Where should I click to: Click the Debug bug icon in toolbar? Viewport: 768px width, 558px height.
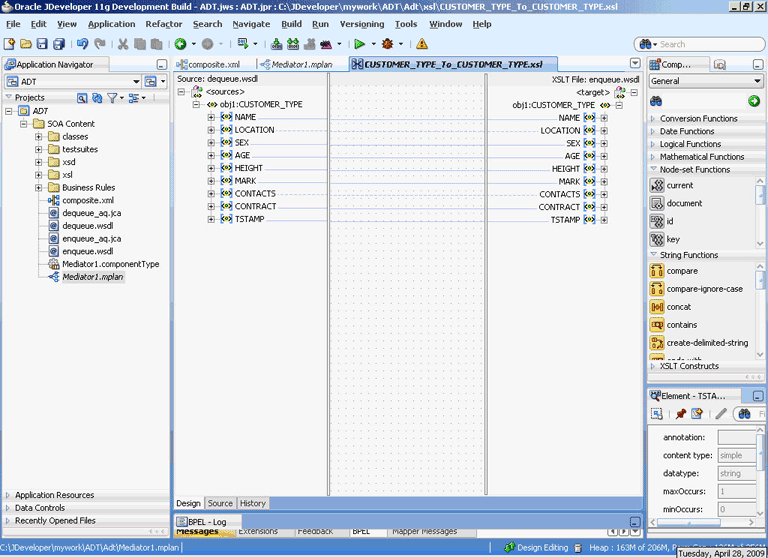[x=388, y=44]
